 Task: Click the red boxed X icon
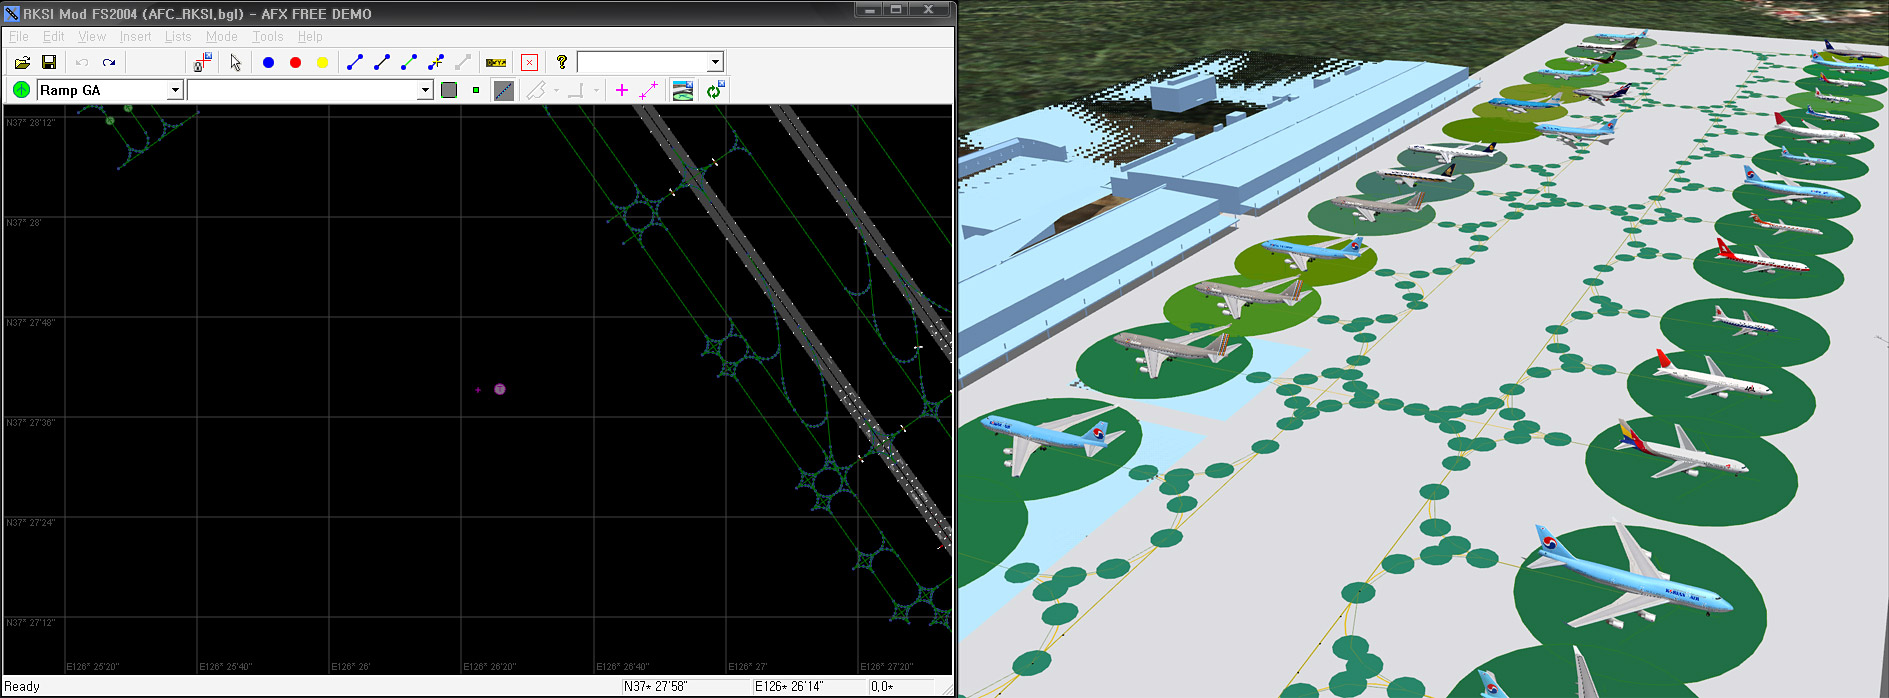point(530,62)
